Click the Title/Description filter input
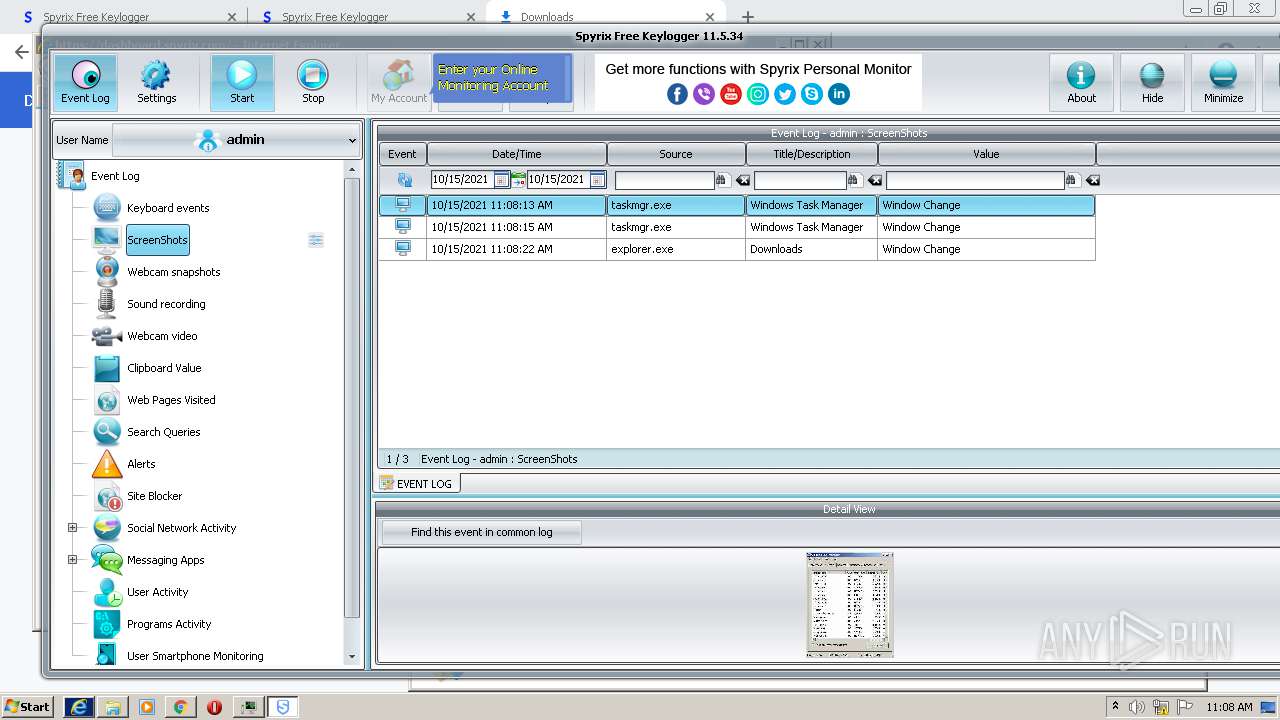Image resolution: width=1280 pixels, height=720 pixels. (800, 180)
